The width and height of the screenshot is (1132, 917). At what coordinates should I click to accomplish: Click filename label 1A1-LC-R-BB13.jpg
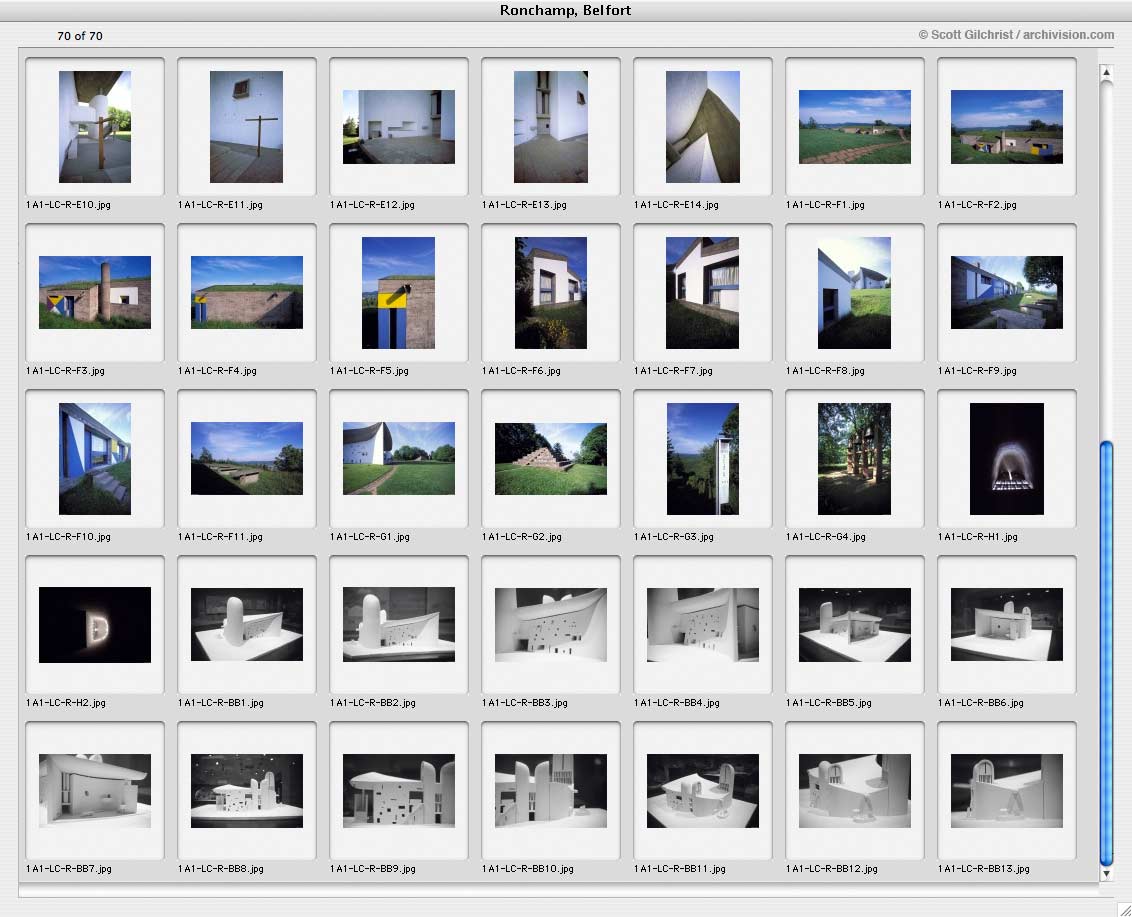(983, 869)
